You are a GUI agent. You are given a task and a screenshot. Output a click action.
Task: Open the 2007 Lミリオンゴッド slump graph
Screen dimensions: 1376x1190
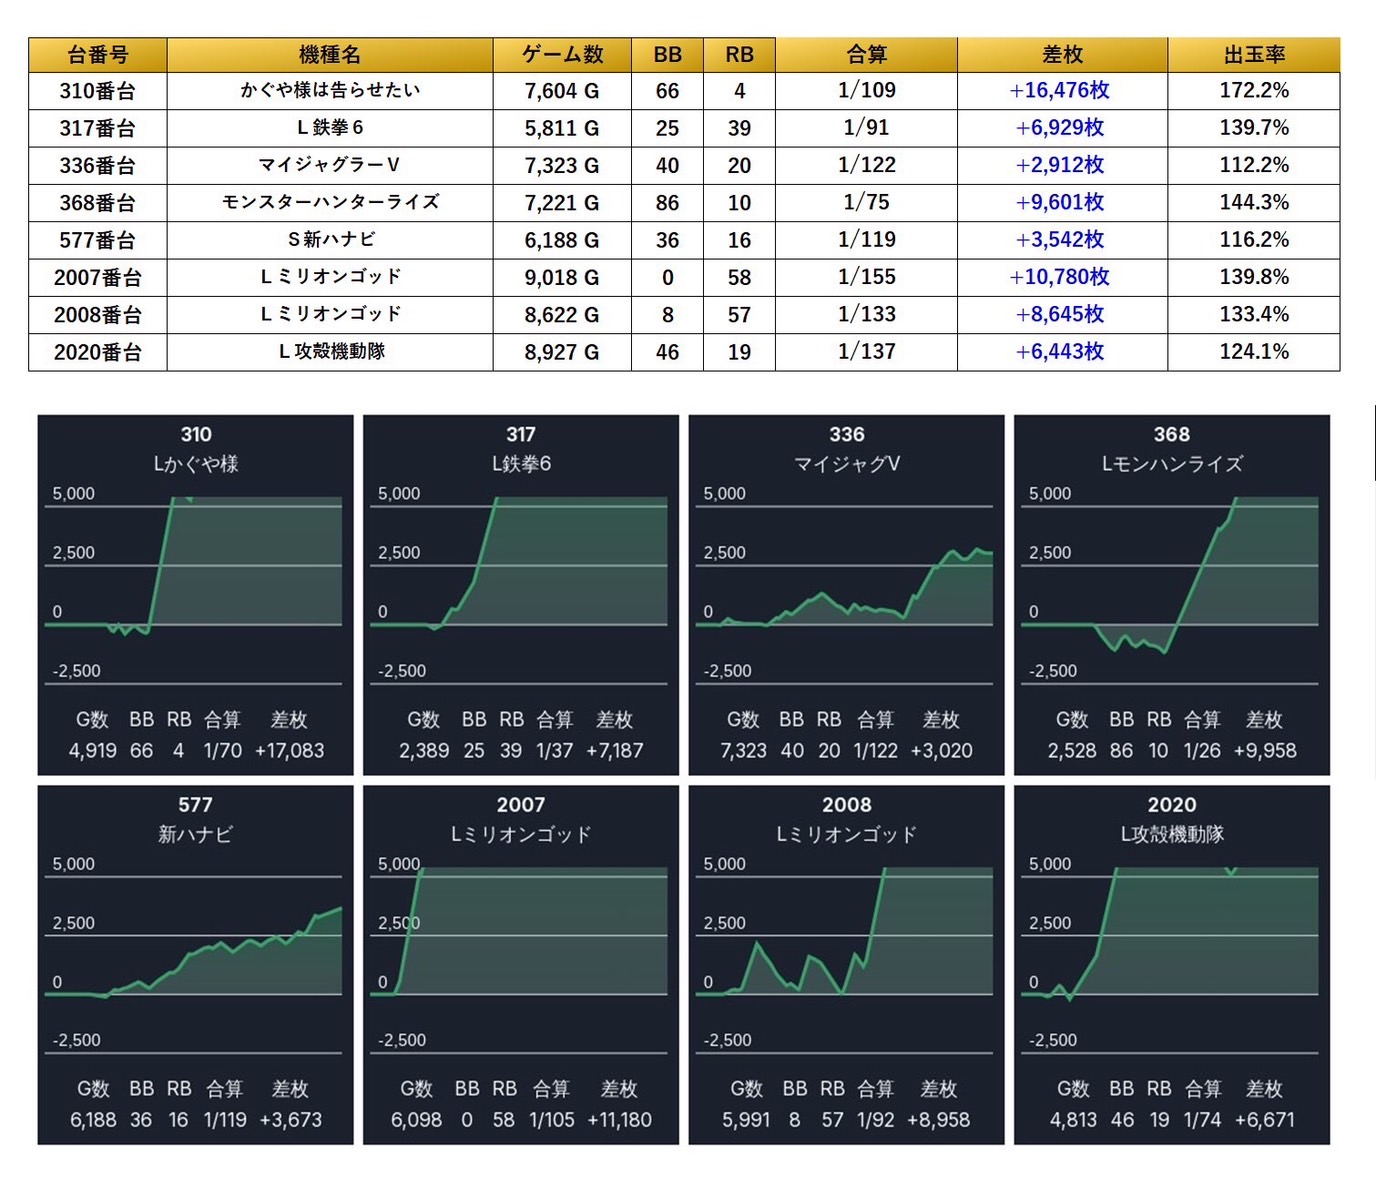coord(520,965)
